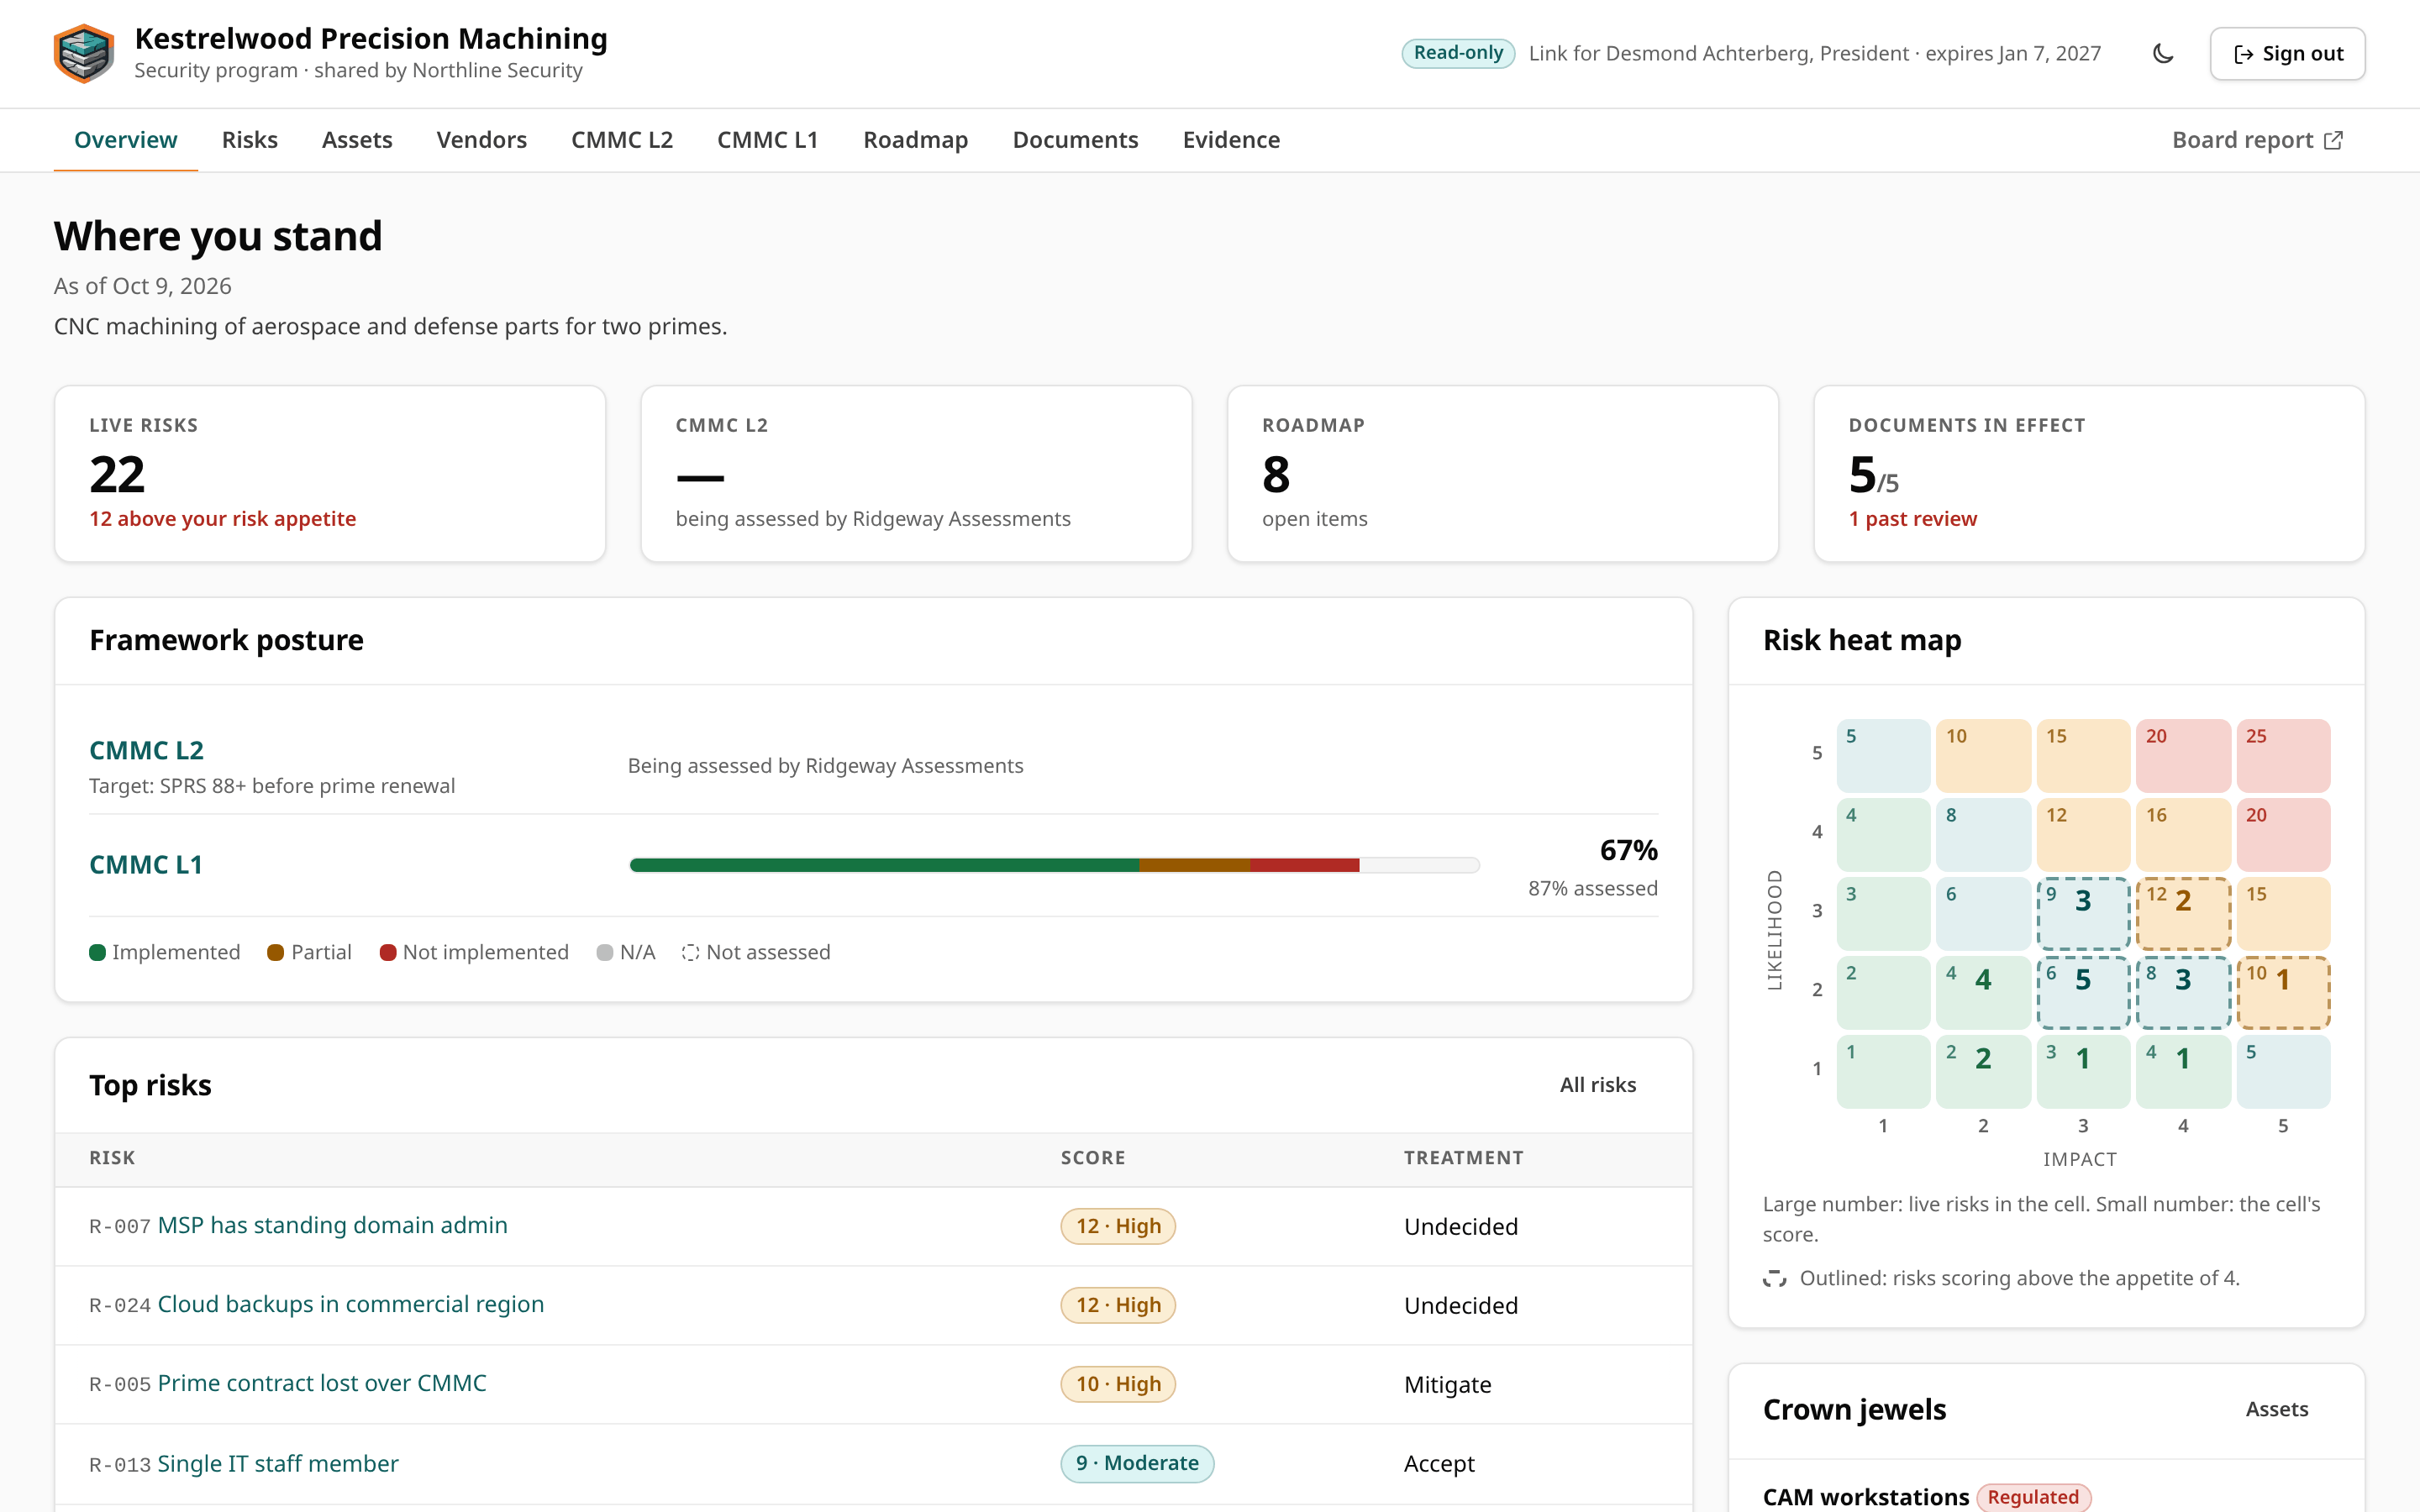Open CMMC L1 framework posture link
This screenshot has width=2420, height=1512.
click(x=146, y=864)
